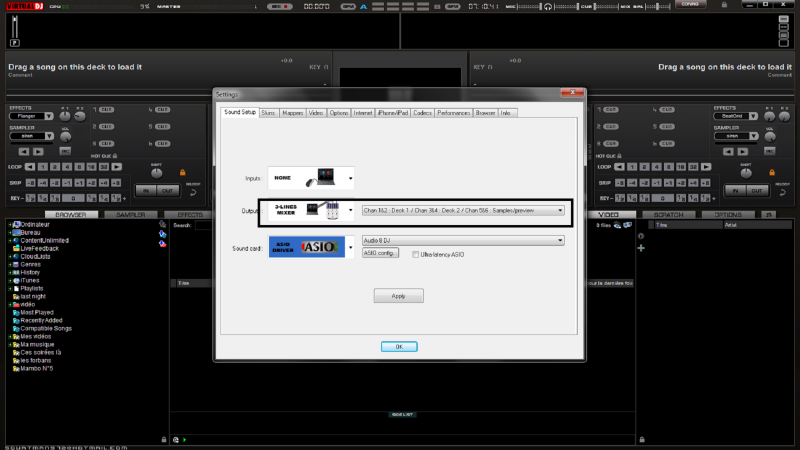
Task: Enable the Ultra-latency ASIO checkbox
Action: point(415,255)
